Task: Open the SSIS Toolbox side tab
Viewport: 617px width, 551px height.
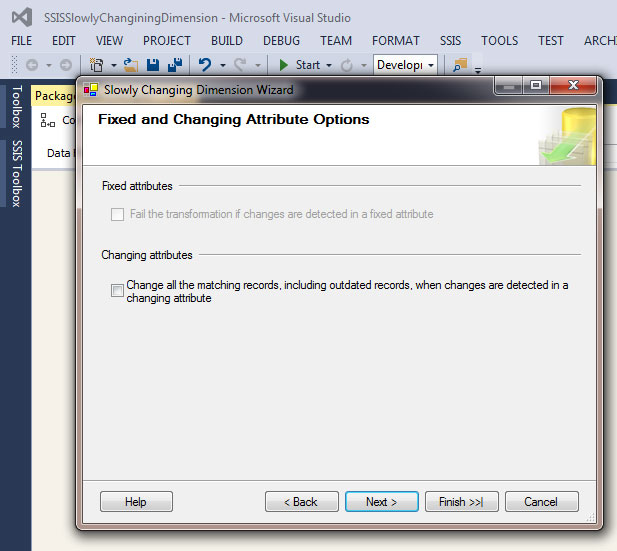Action: click(16, 174)
